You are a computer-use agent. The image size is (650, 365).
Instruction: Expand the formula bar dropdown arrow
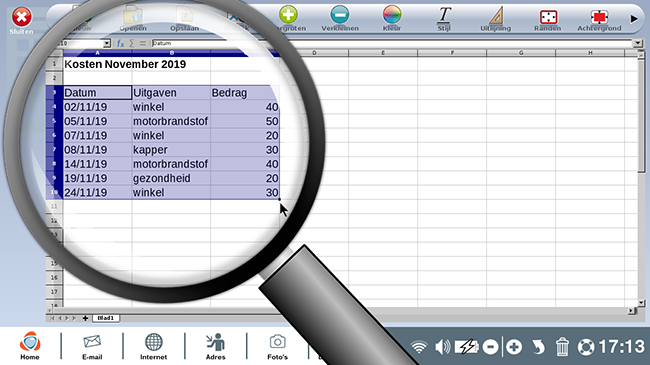(x=638, y=43)
